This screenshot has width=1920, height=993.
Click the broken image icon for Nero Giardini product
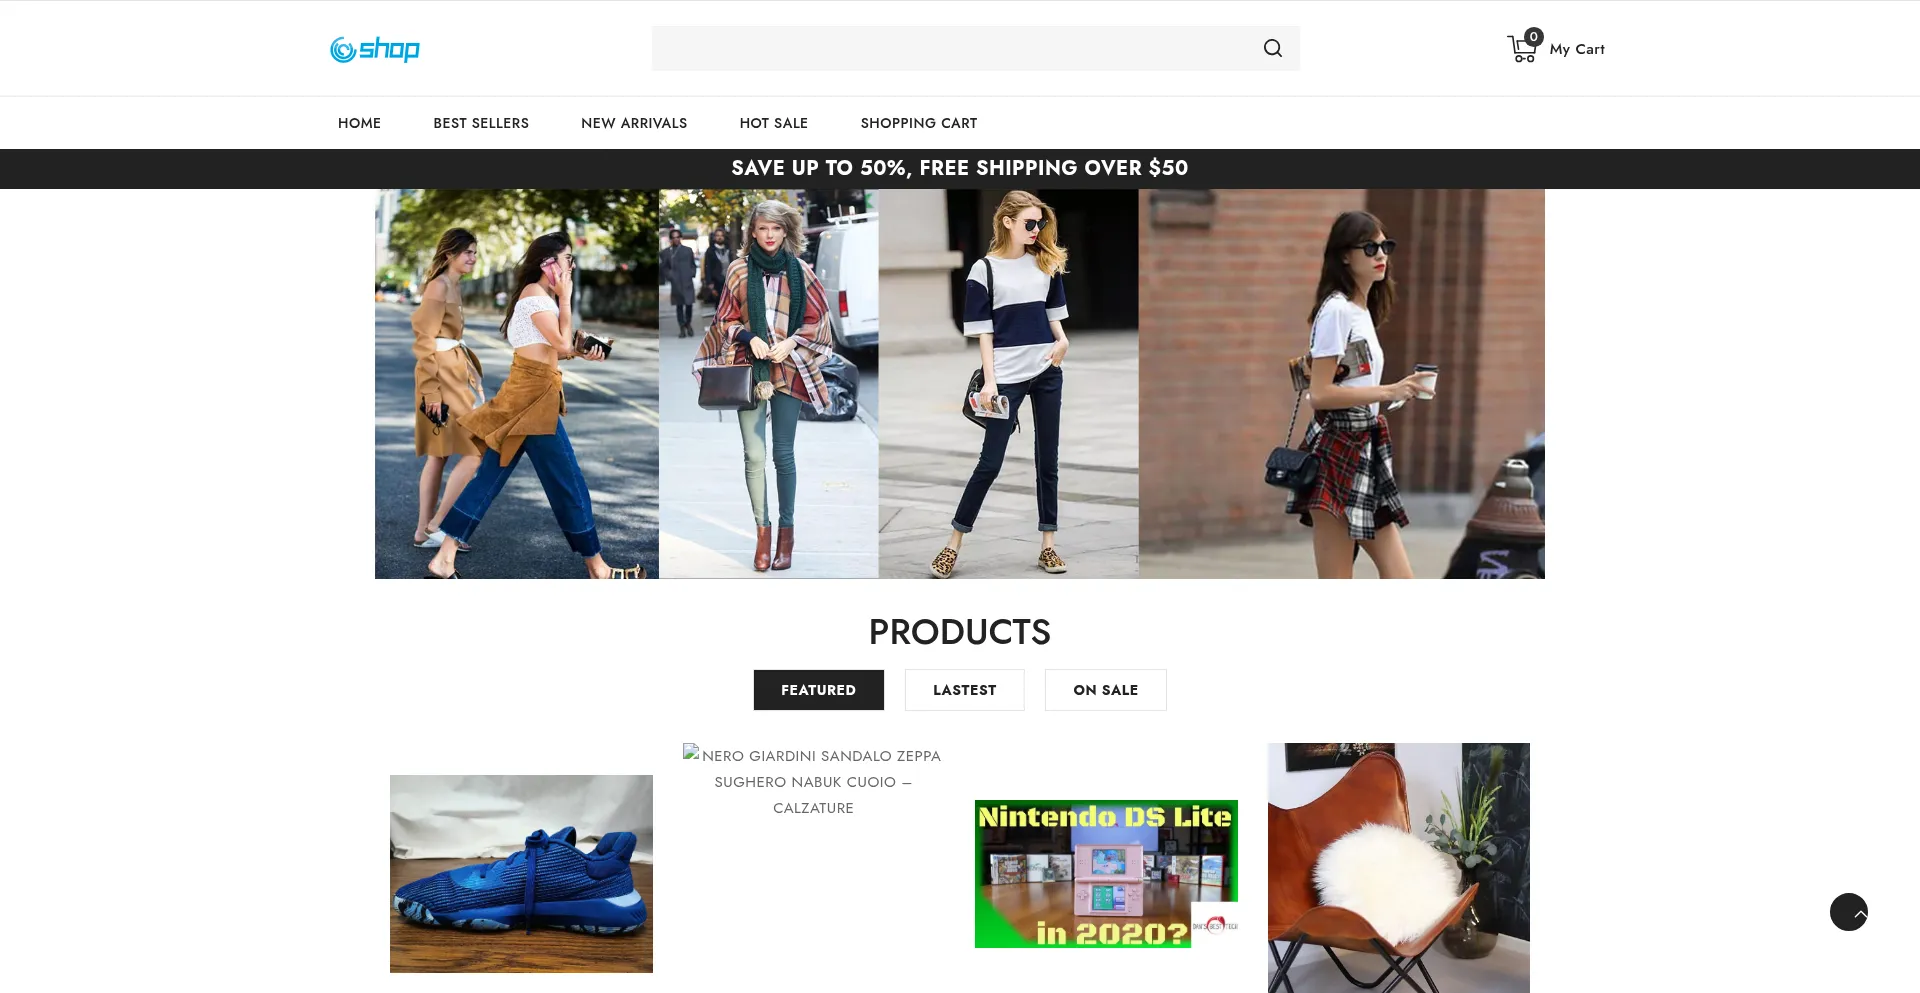coord(691,752)
